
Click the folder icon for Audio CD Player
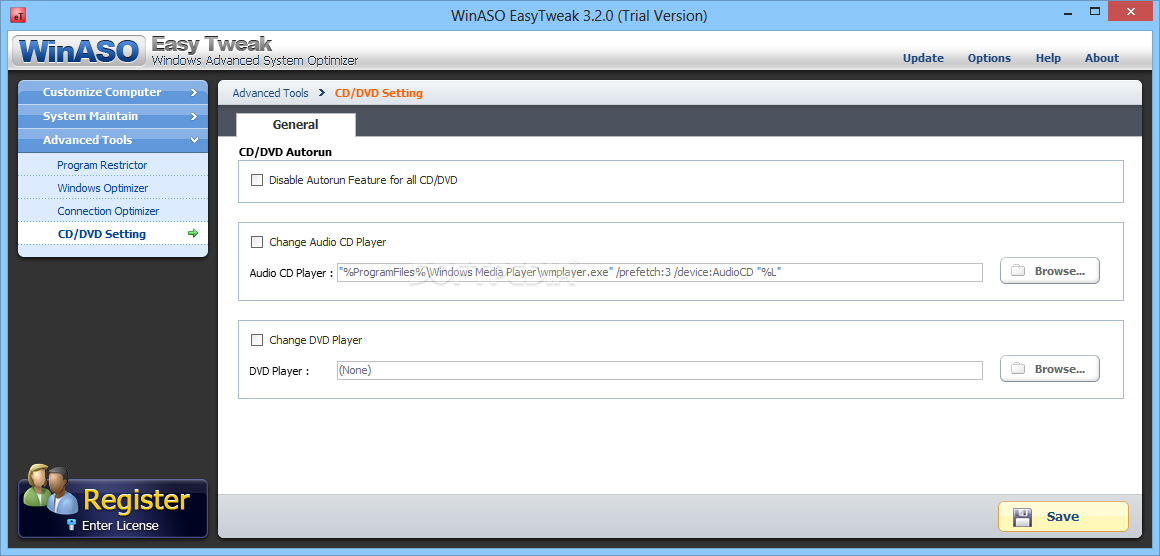tap(1018, 271)
